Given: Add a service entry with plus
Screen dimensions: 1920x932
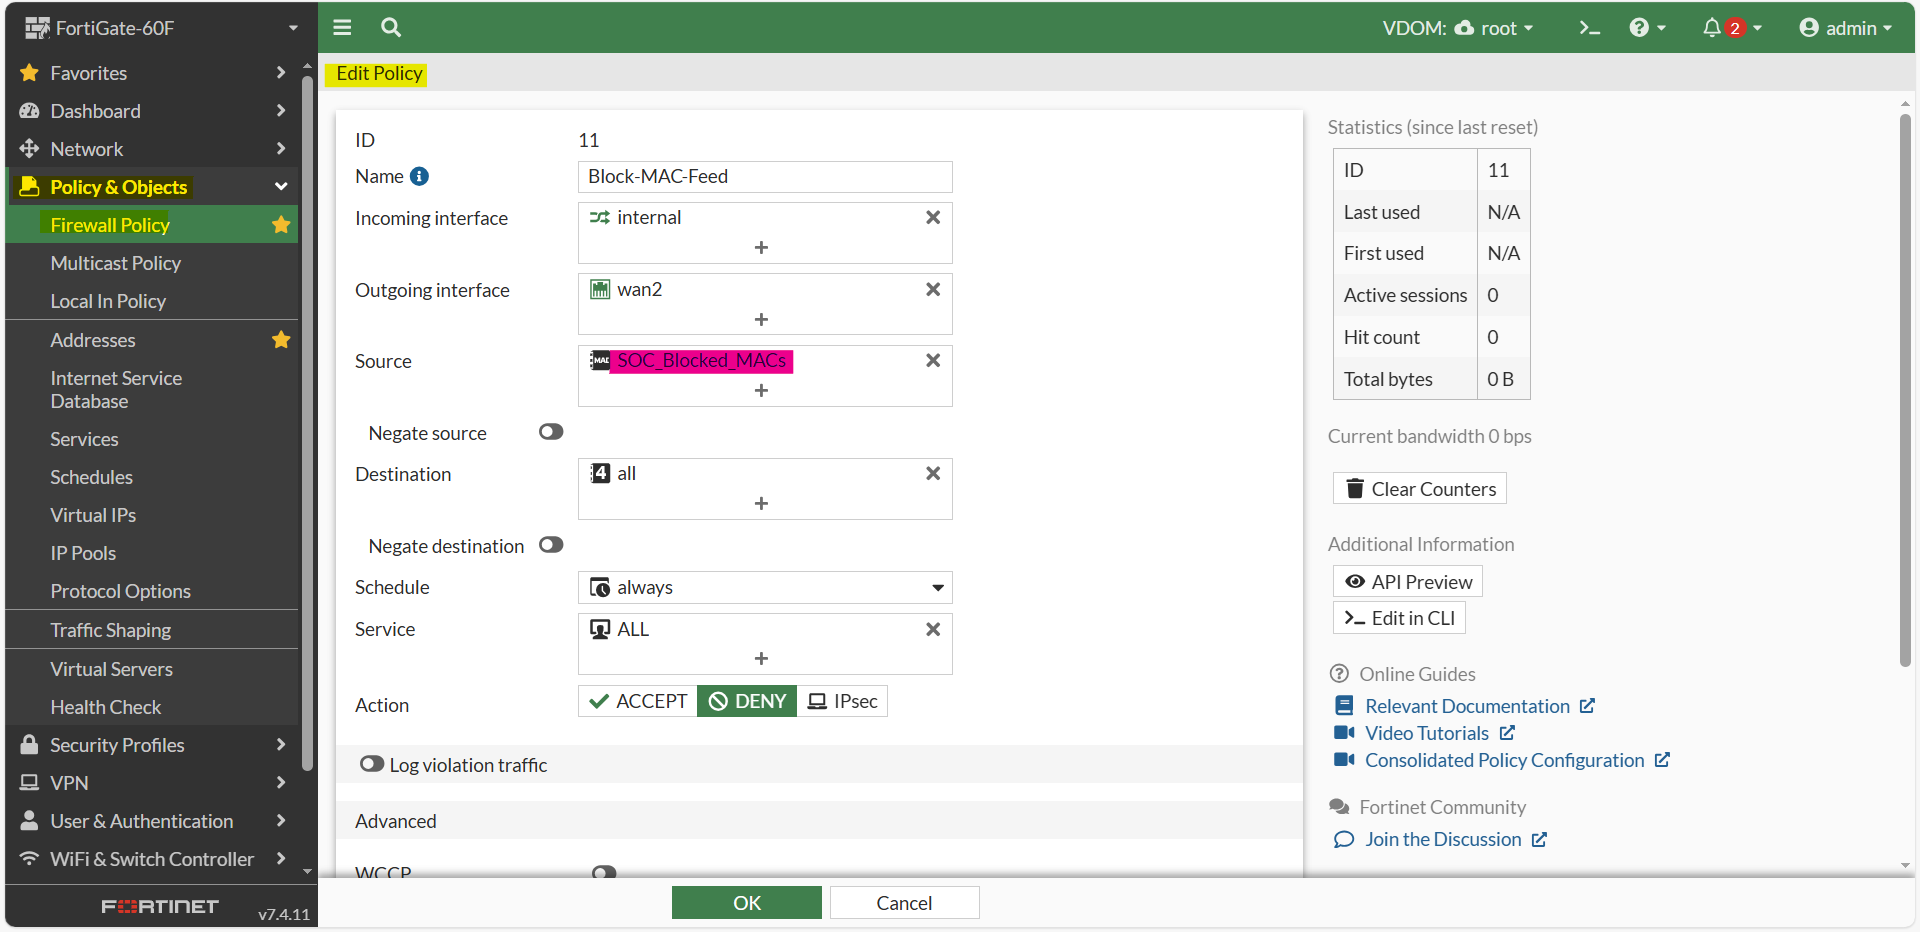Looking at the screenshot, I should coord(761,658).
